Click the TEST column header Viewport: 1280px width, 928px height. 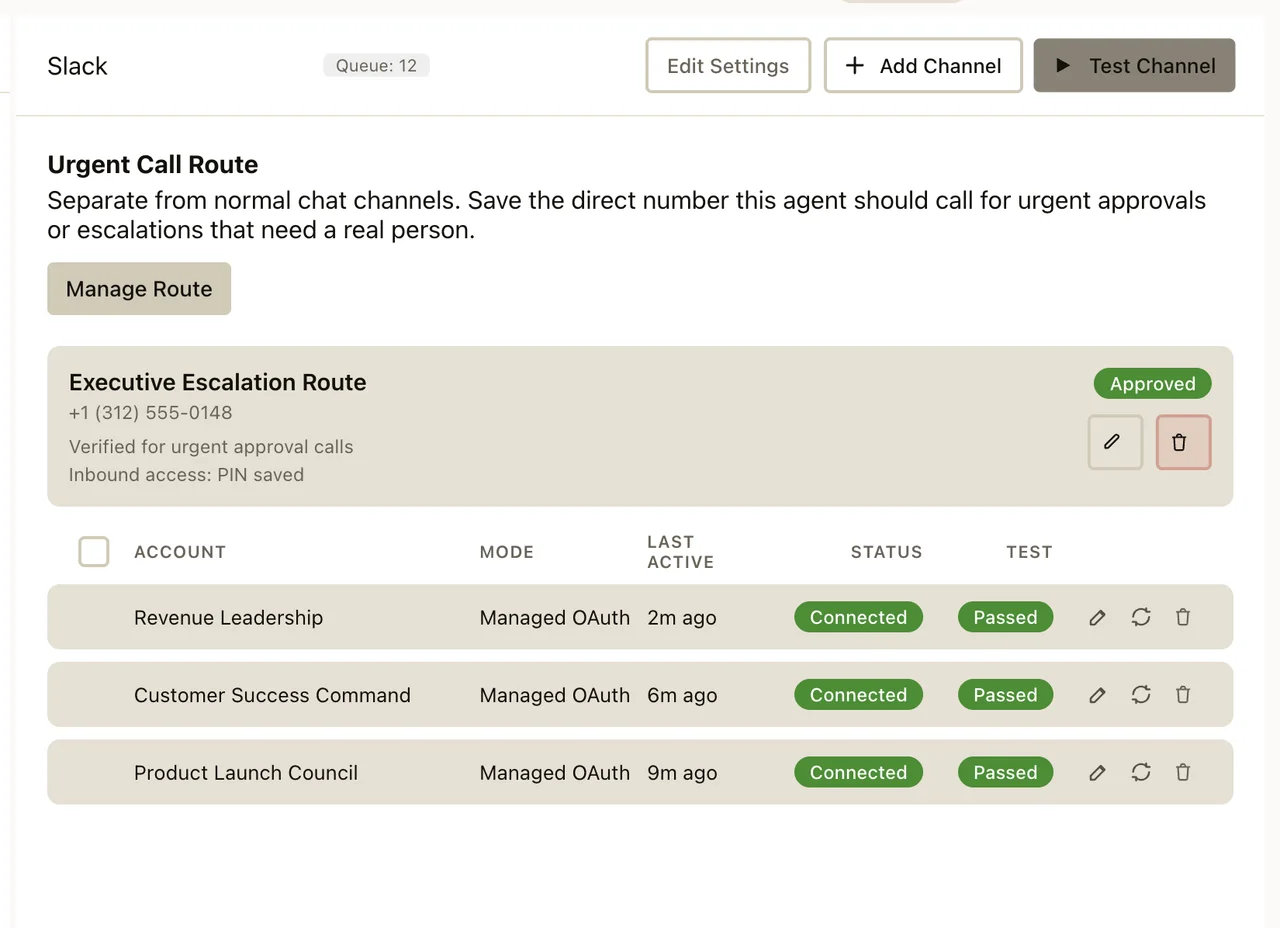[1029, 552]
